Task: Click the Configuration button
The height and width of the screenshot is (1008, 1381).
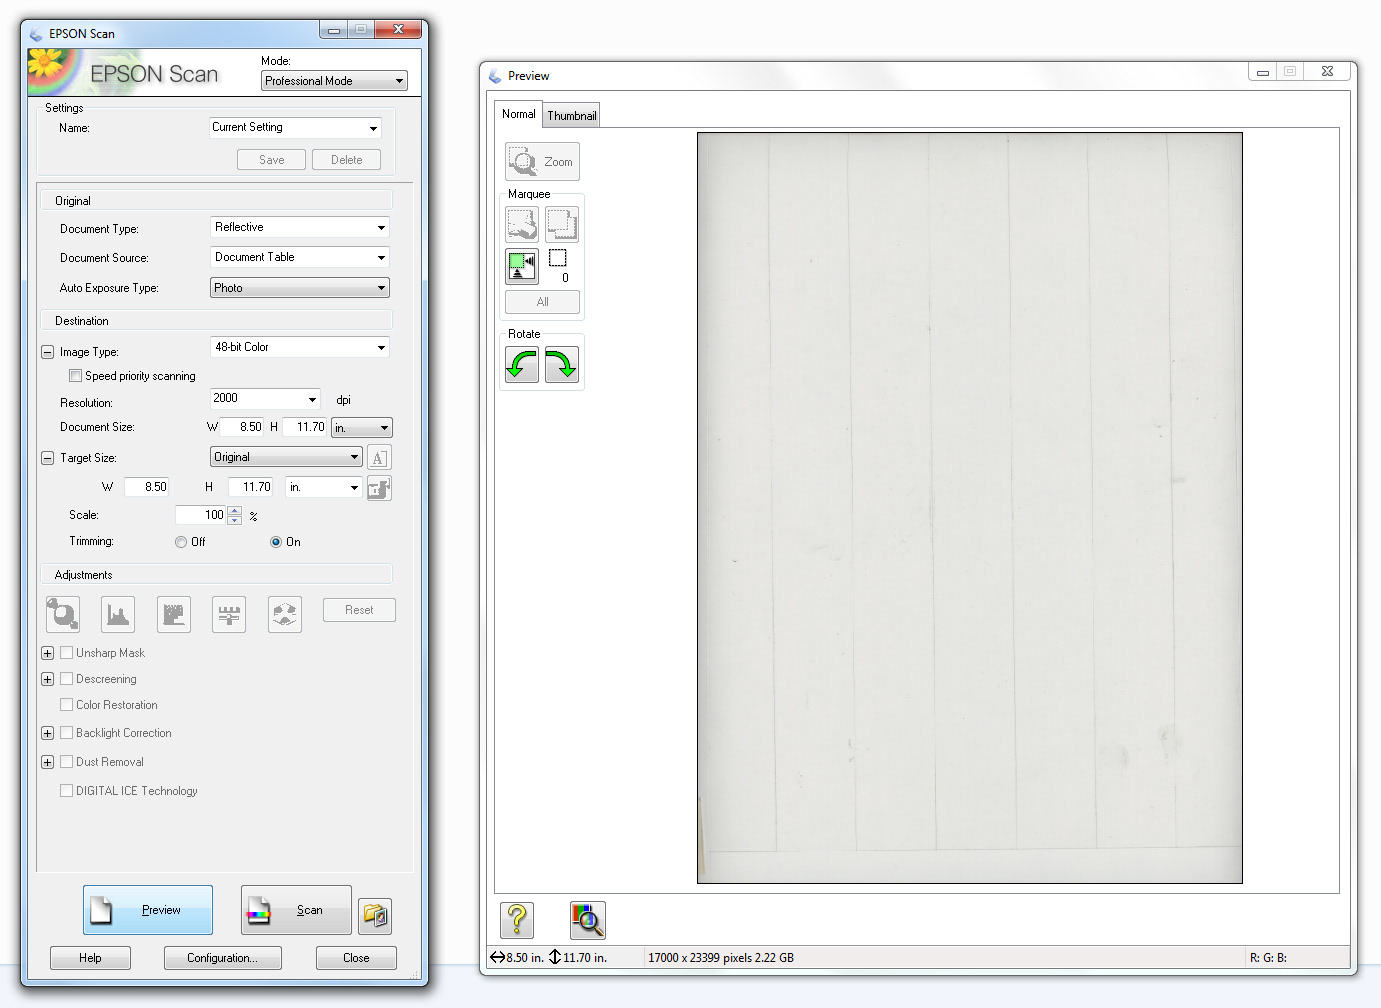Action: click(x=222, y=958)
